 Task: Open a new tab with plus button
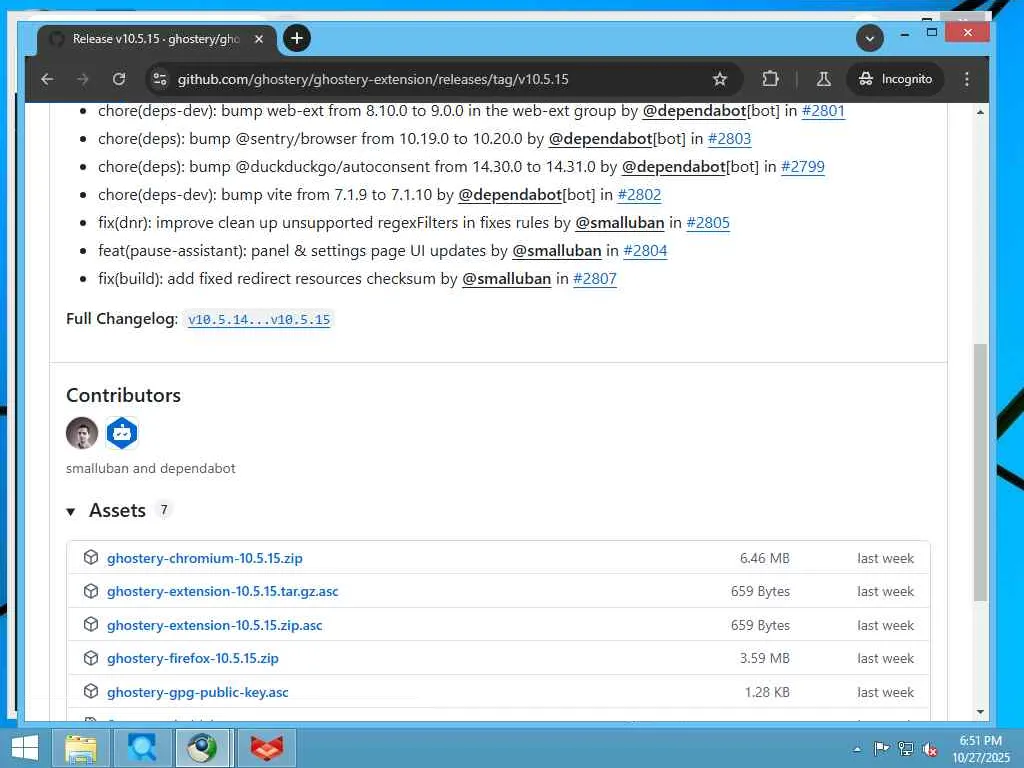point(297,39)
